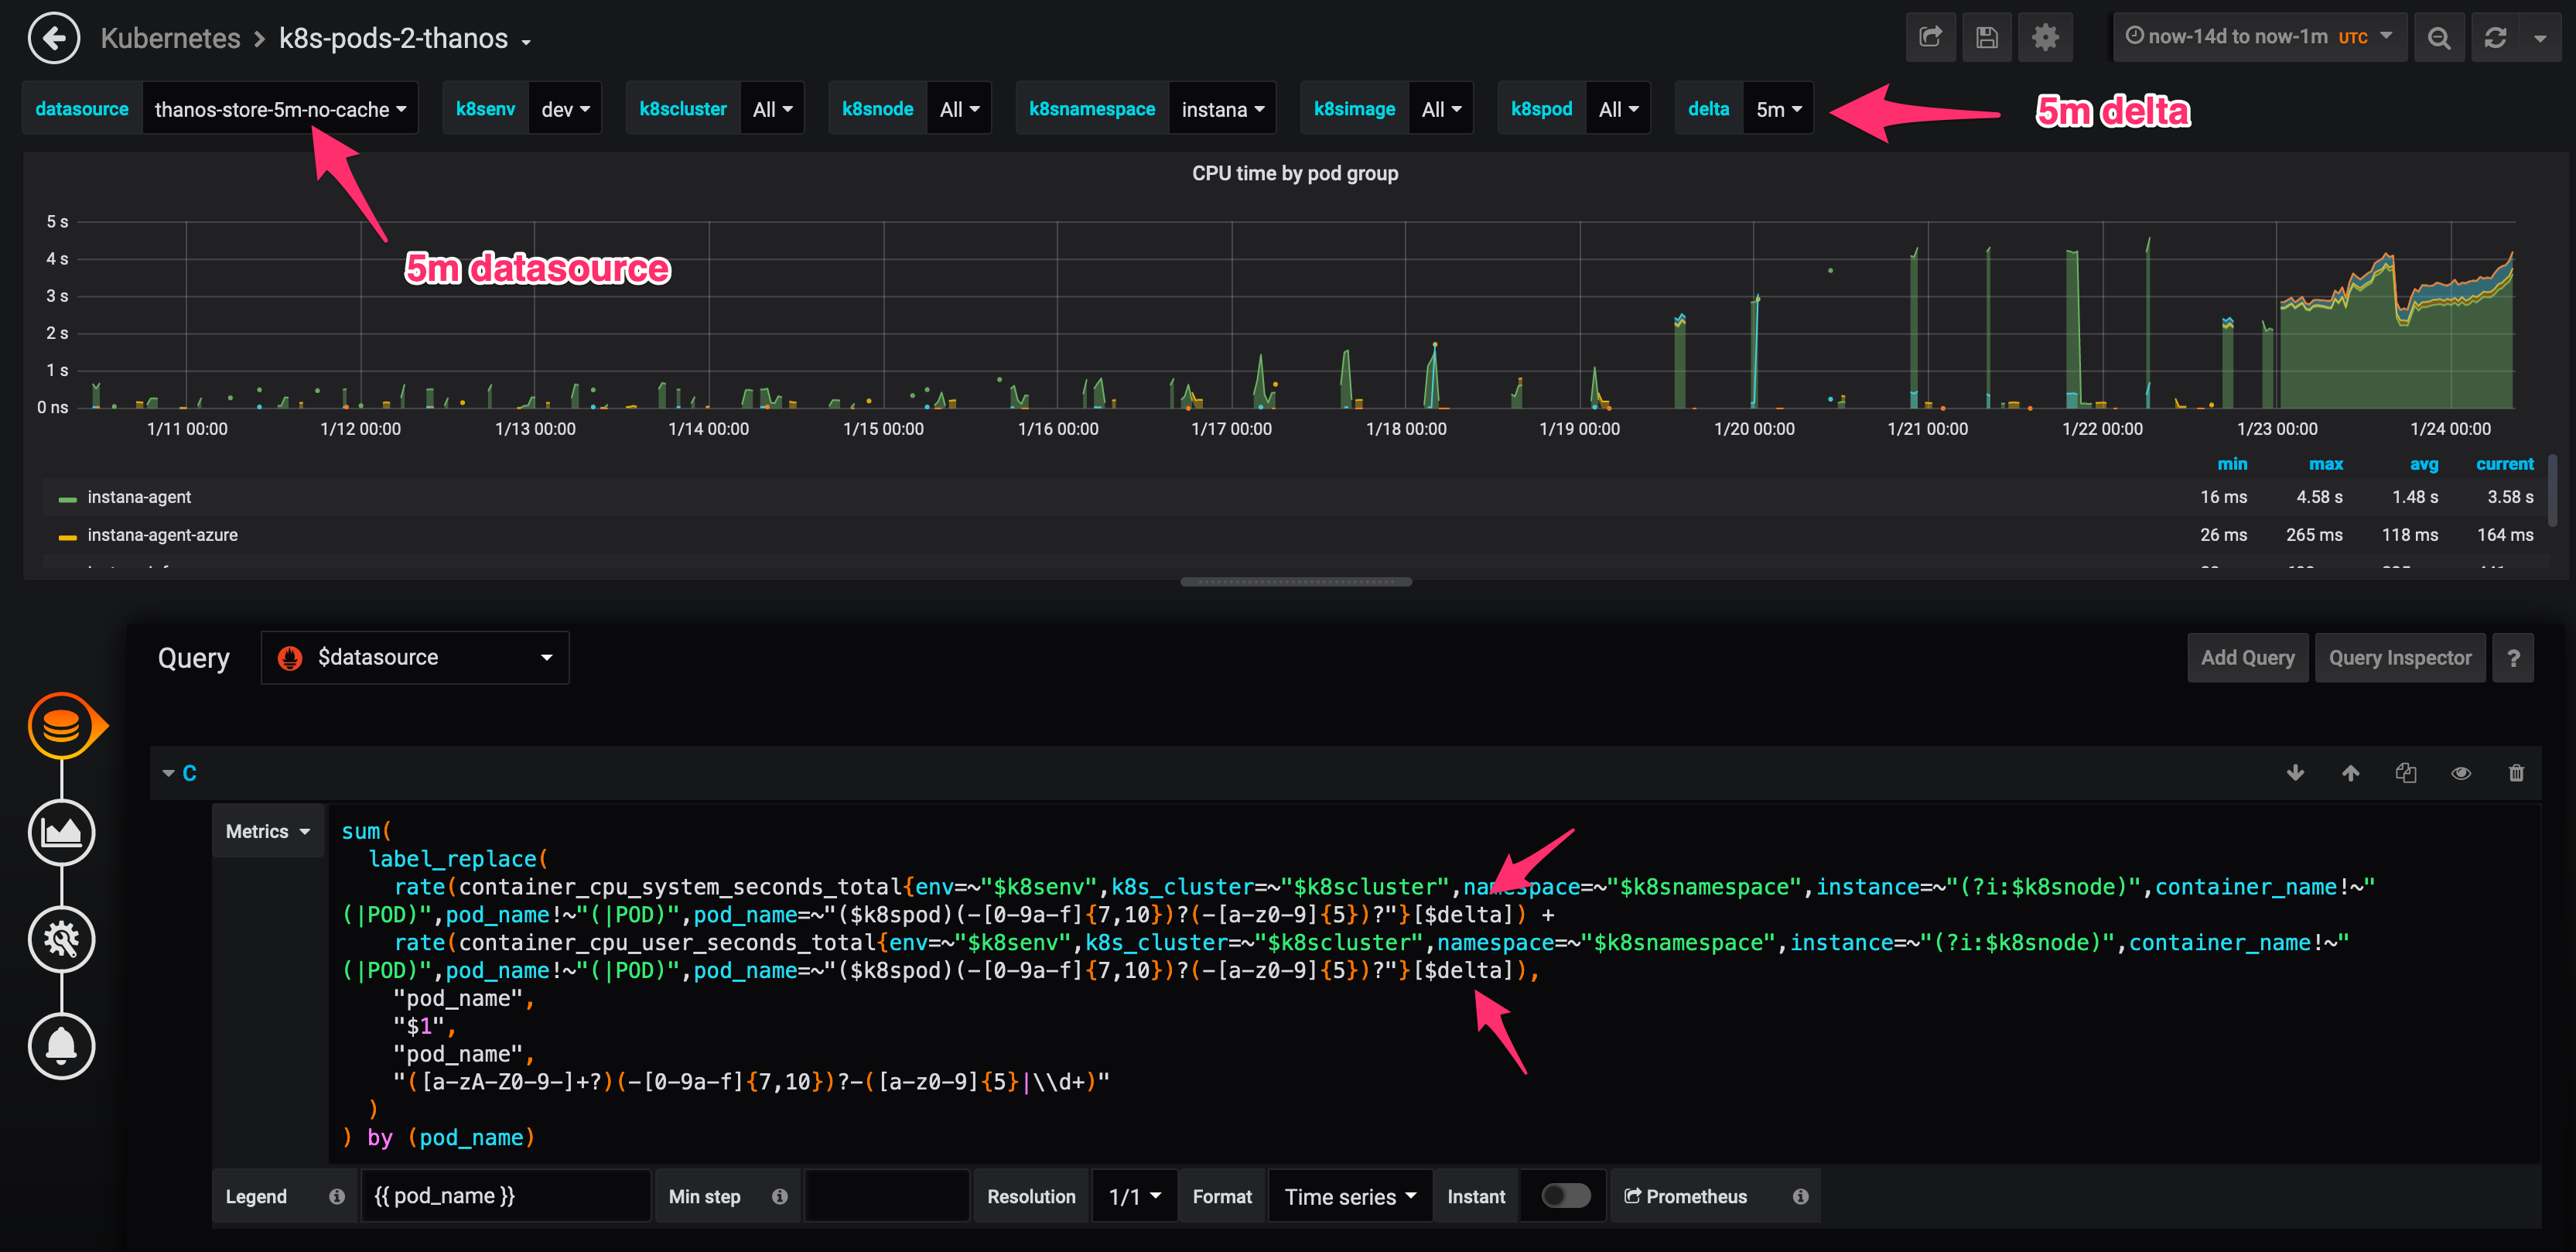Open the dashboard settings gear
2576x1252 pixels.
point(2046,37)
